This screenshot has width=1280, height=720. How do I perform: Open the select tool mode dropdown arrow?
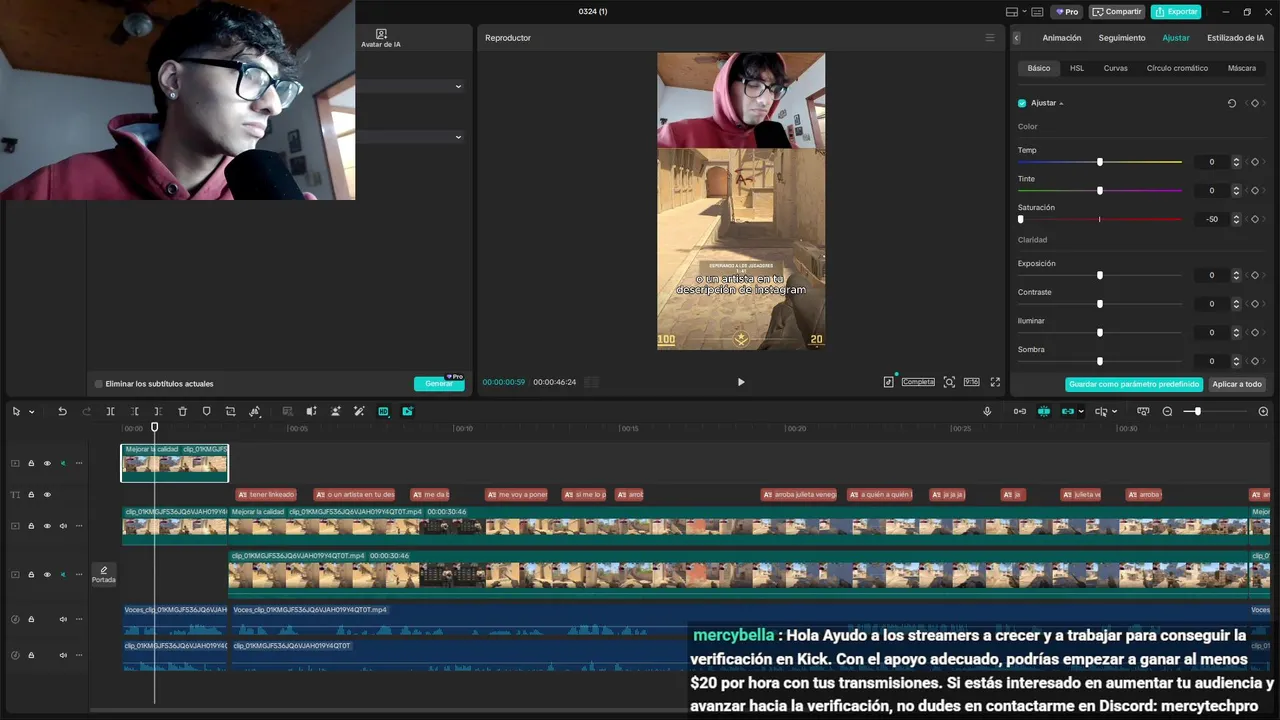[x=31, y=411]
